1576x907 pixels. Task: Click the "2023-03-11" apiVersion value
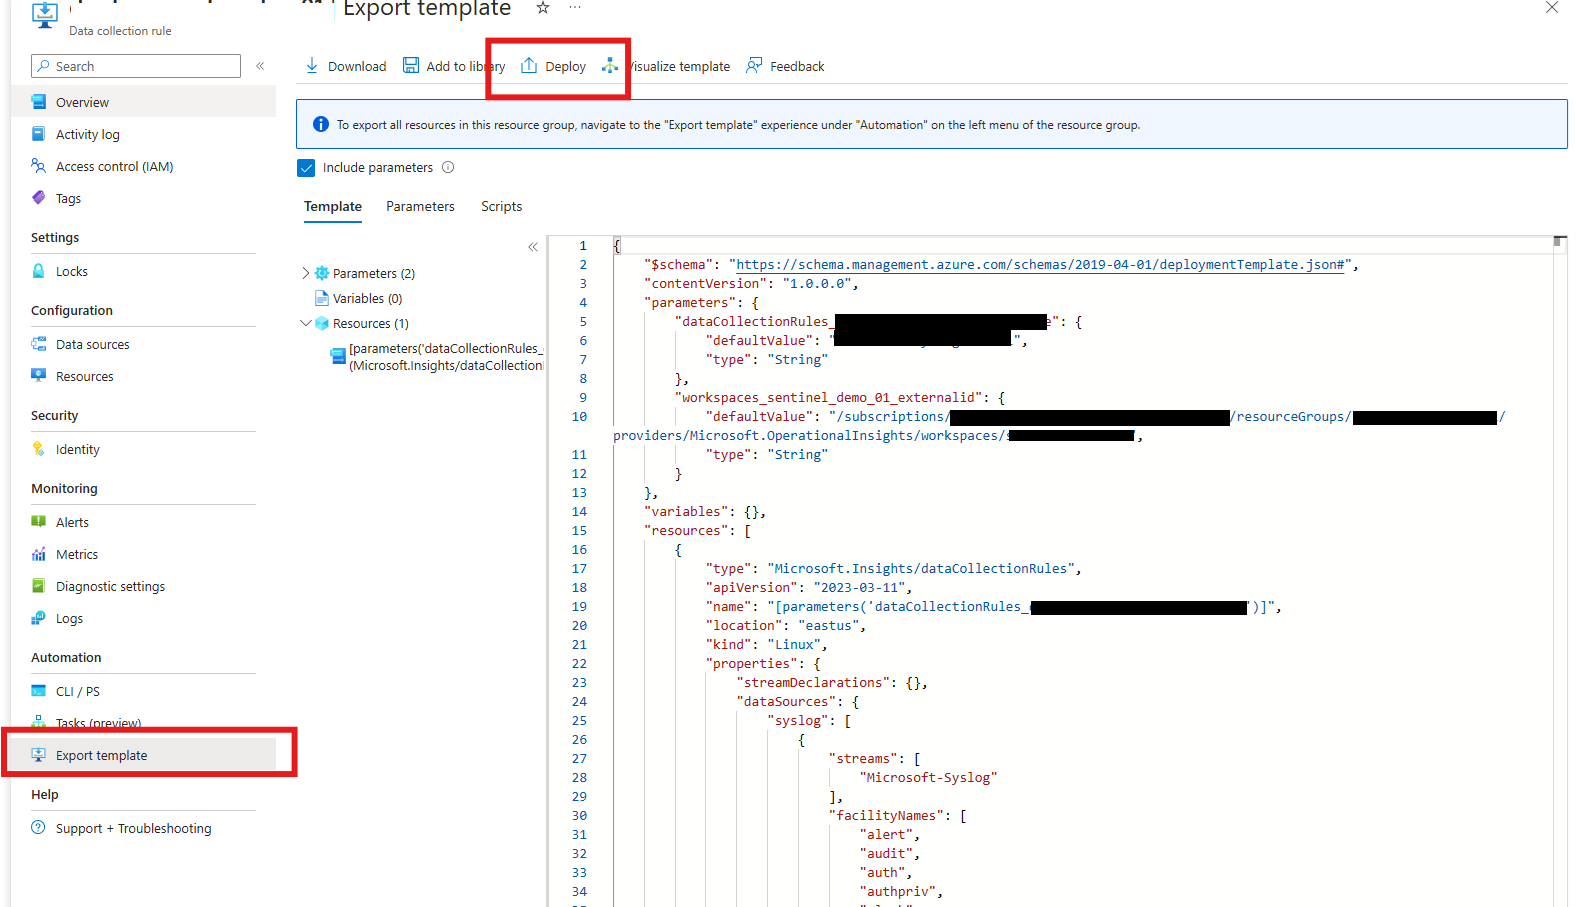point(858,588)
